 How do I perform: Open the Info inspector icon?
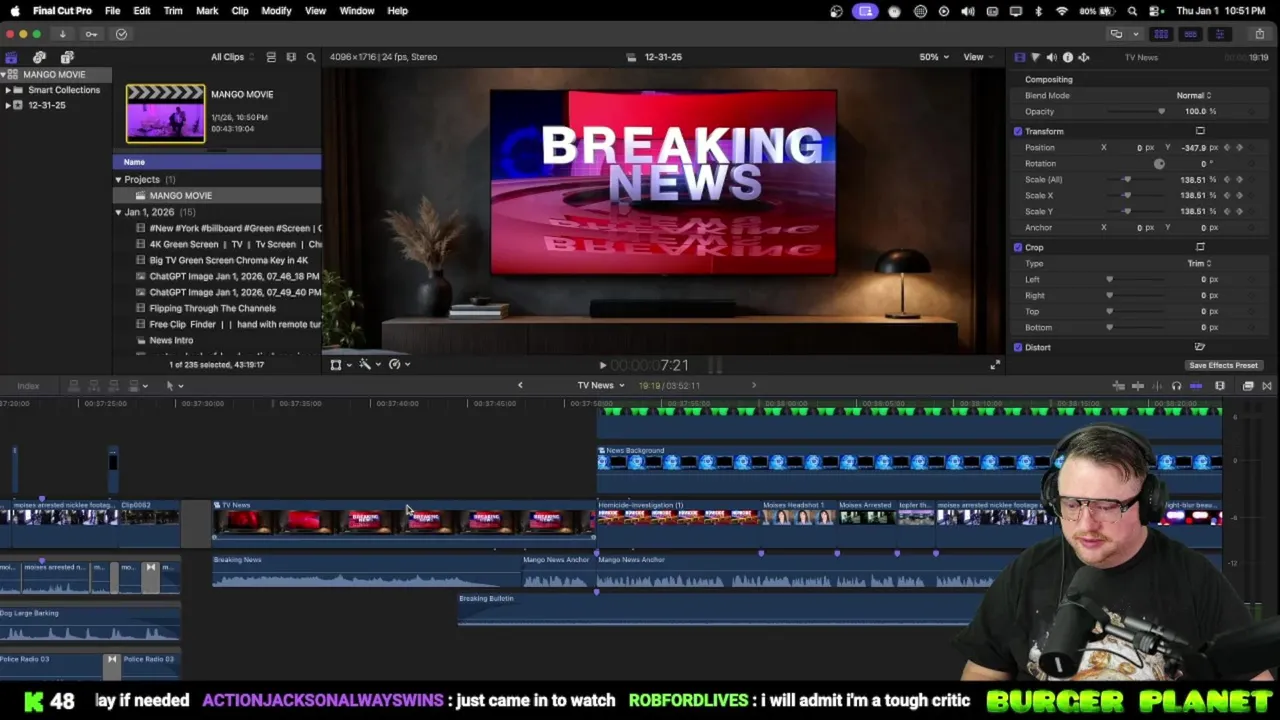1067,57
